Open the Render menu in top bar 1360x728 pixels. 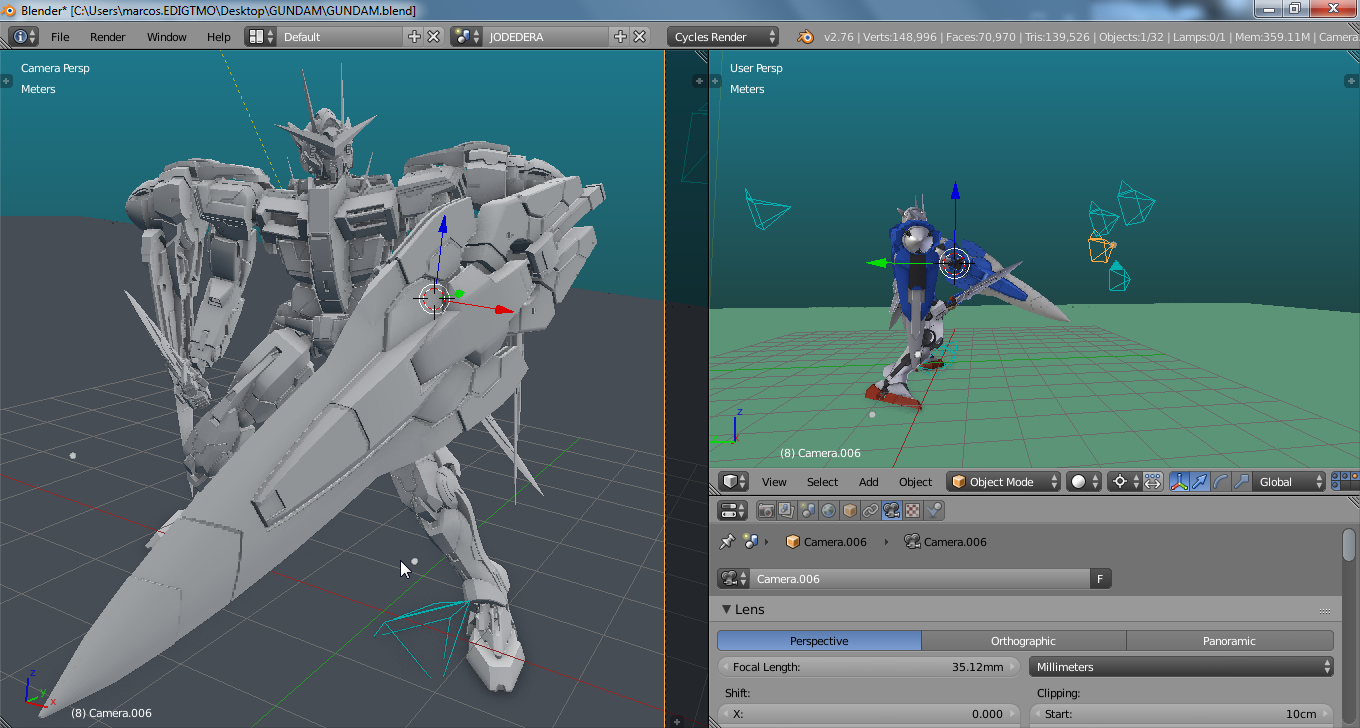click(108, 37)
